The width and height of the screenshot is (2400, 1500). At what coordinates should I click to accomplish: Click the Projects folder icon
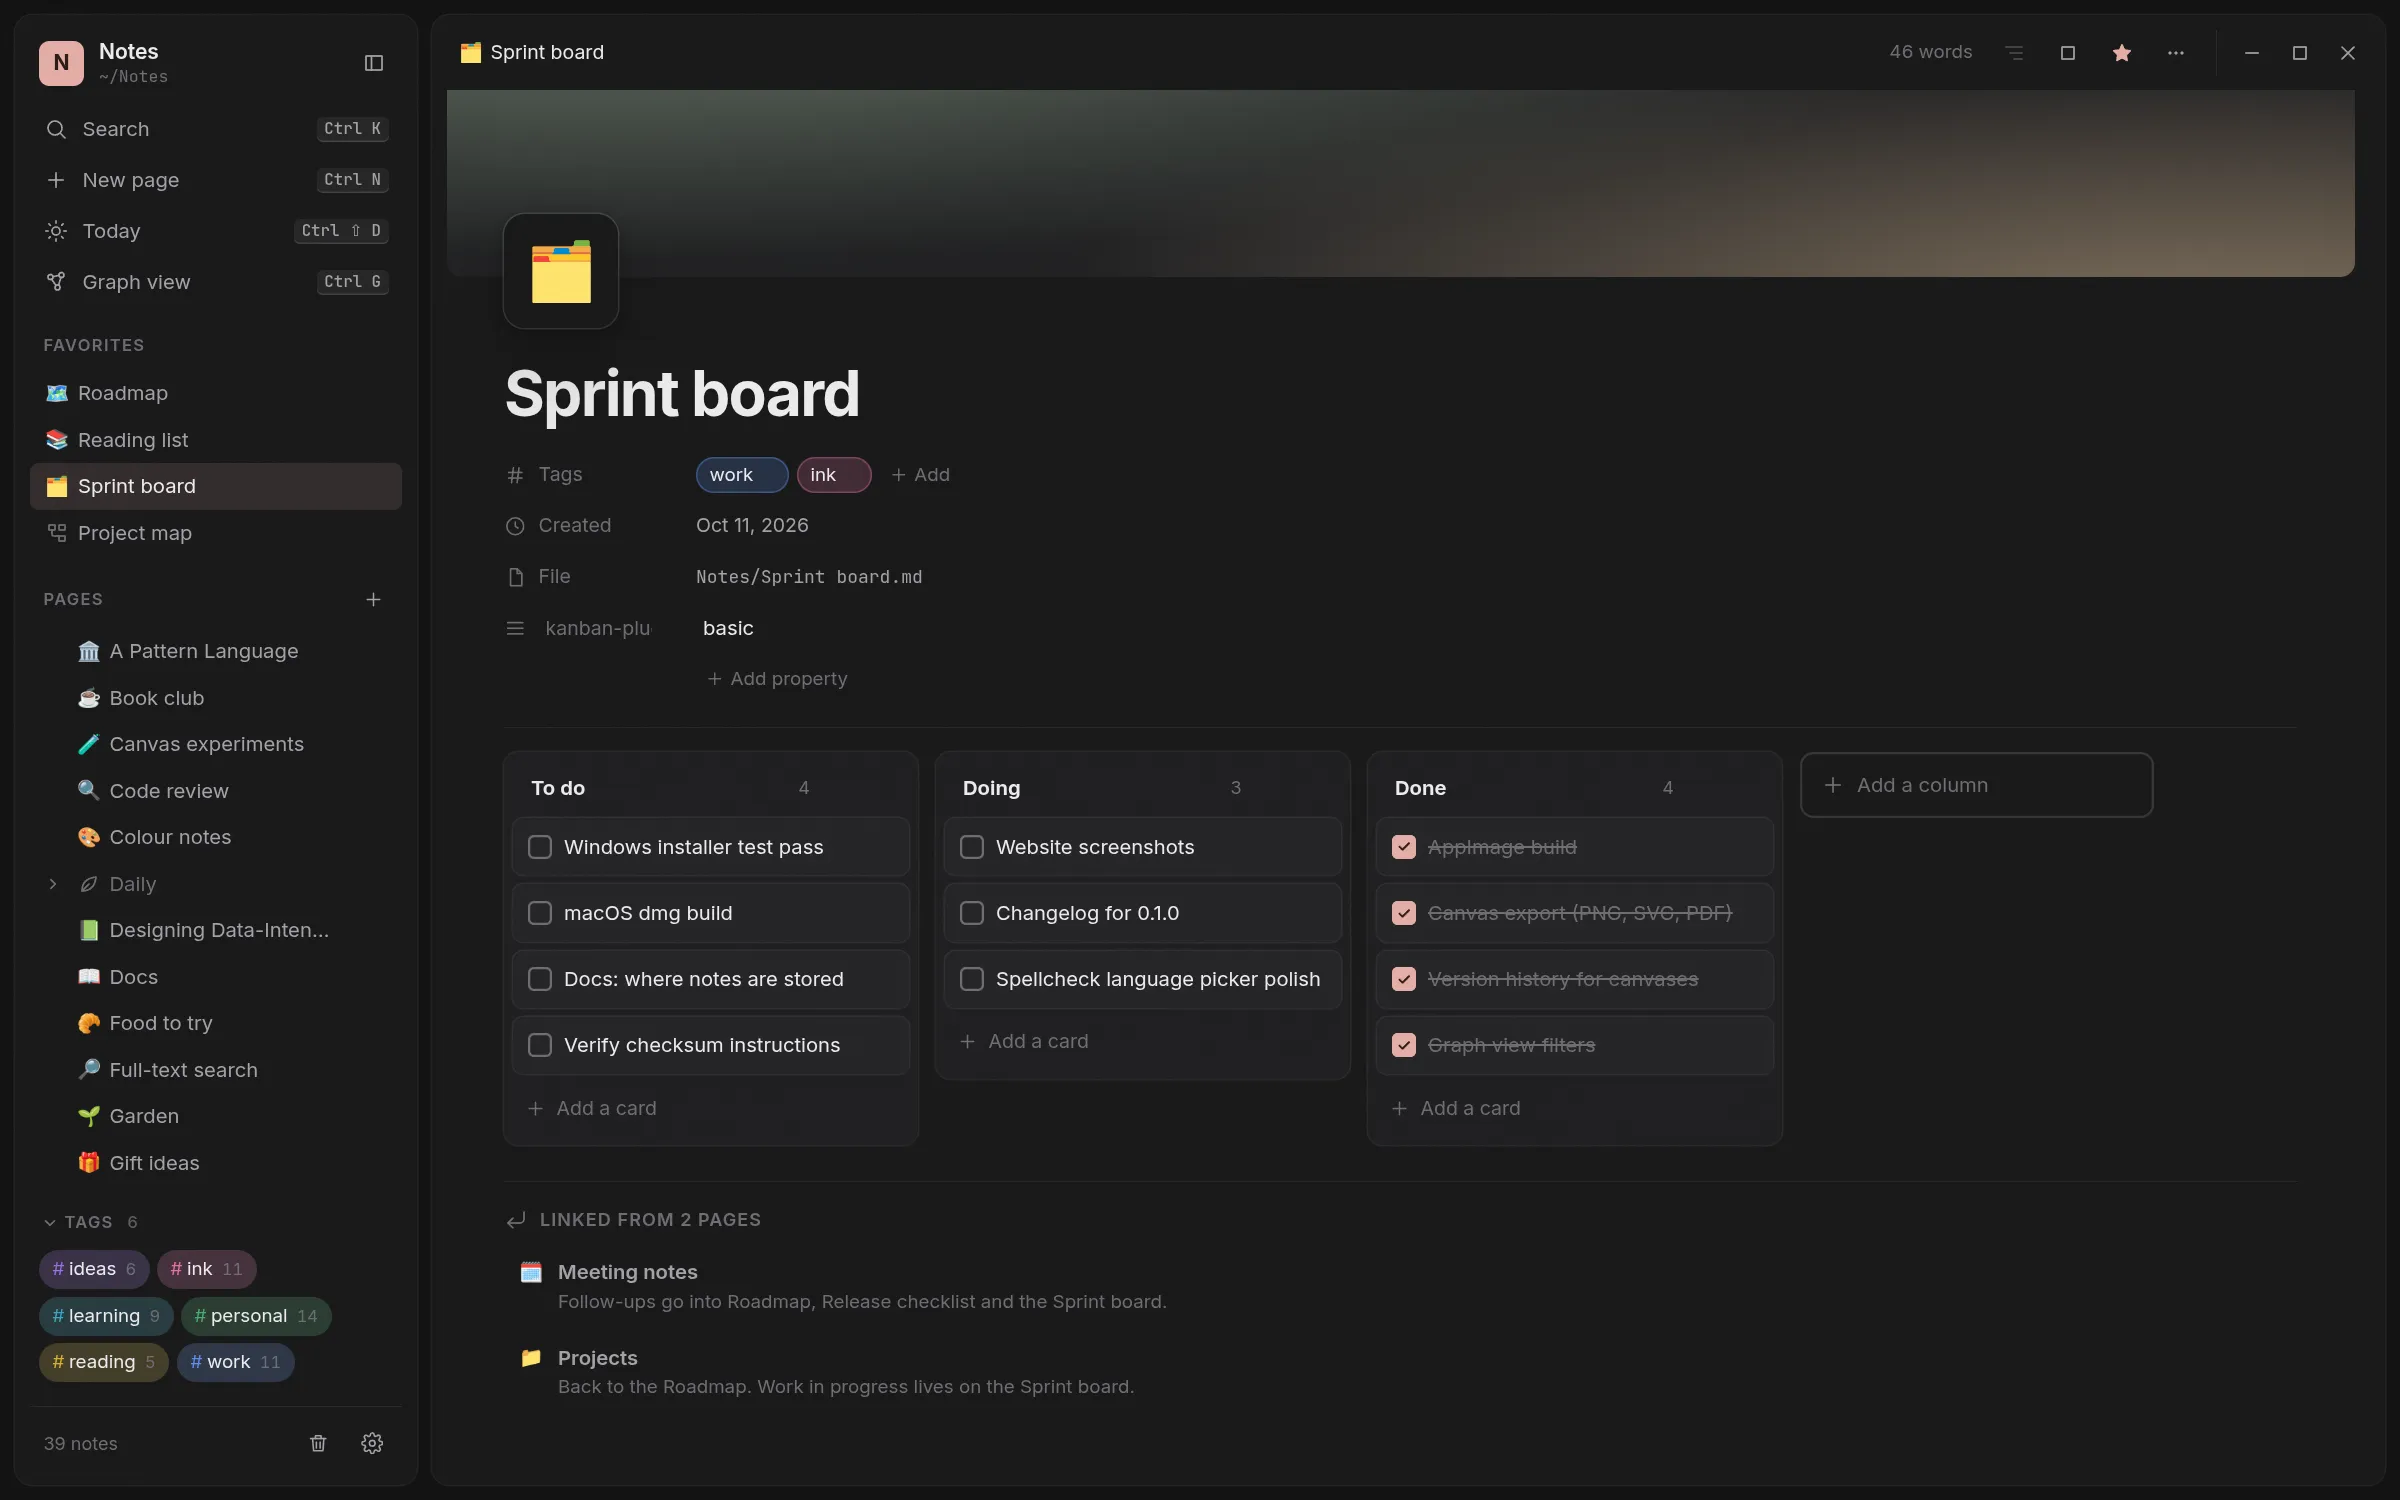[531, 1358]
